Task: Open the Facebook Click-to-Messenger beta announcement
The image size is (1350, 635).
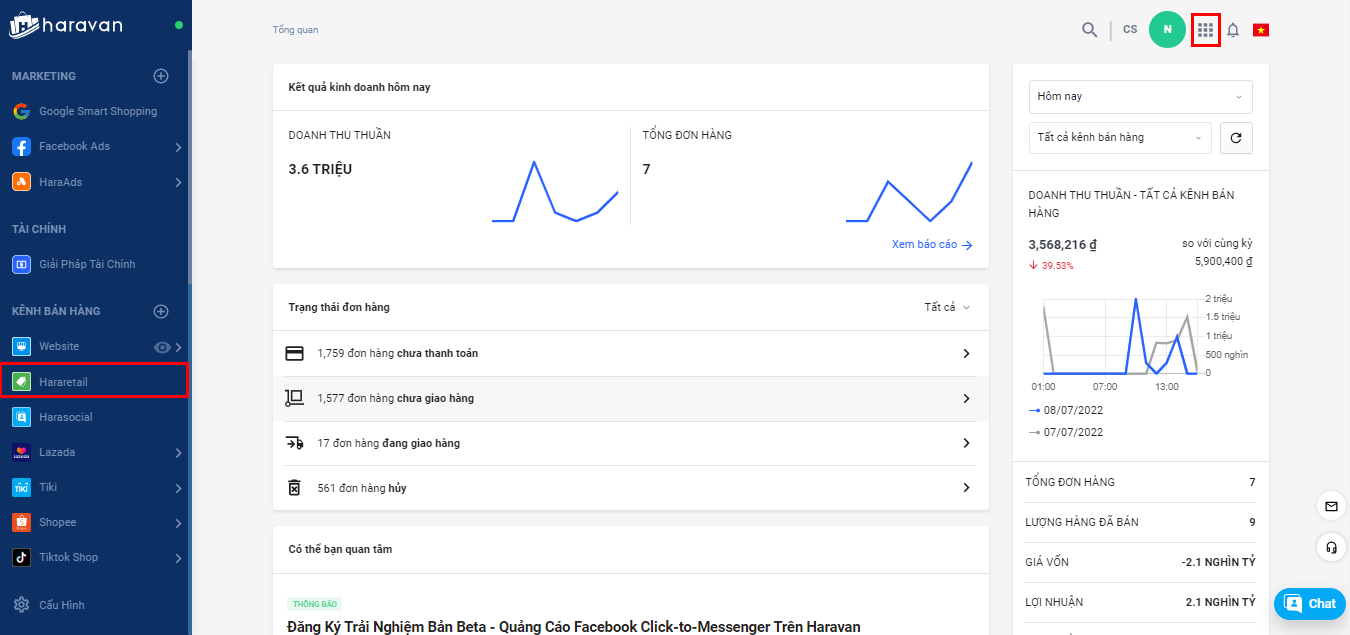Action: coord(574,627)
